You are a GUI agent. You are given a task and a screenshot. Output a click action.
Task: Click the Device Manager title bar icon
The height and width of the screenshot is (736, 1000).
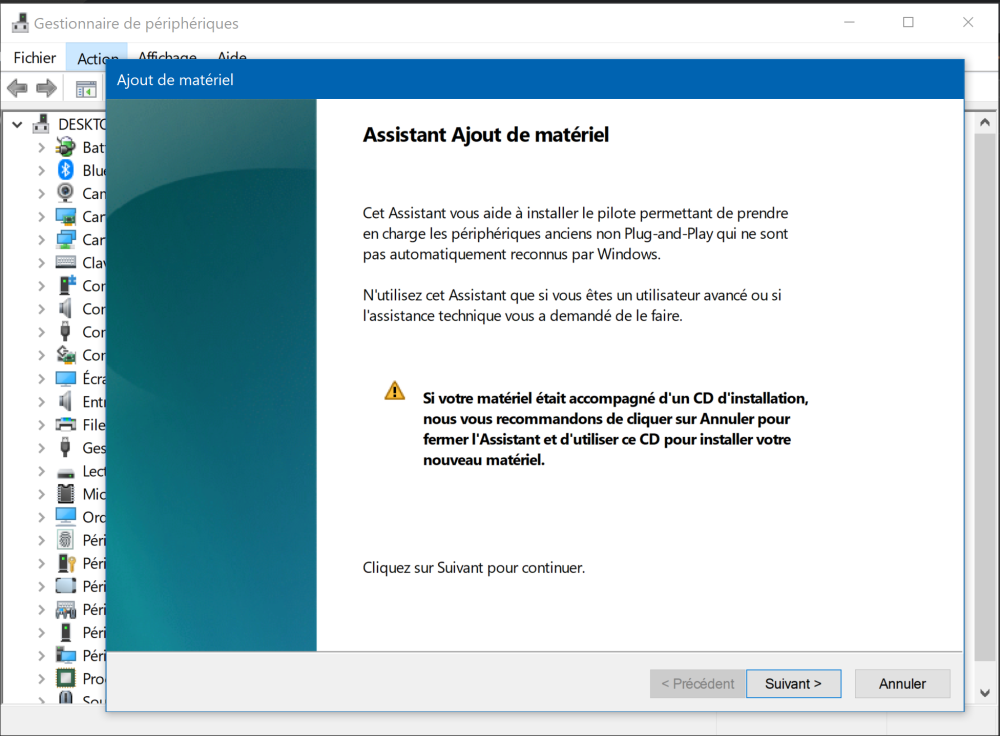point(20,23)
